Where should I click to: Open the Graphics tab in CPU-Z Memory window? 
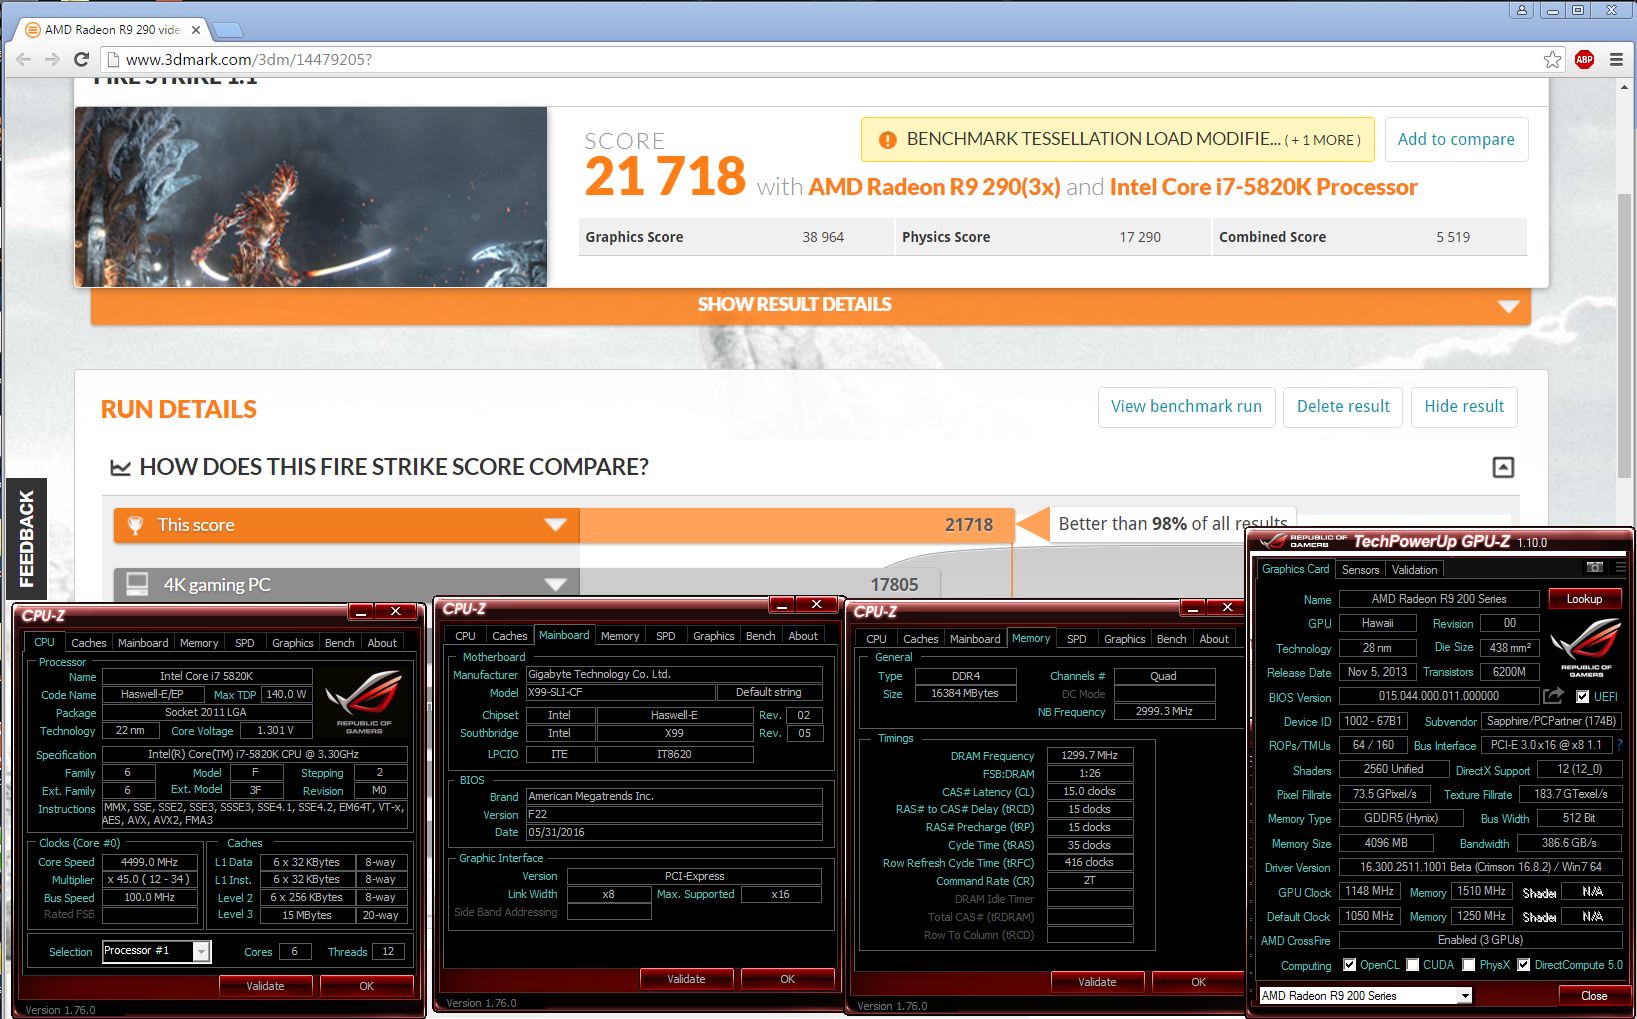pyautogui.click(x=1124, y=639)
